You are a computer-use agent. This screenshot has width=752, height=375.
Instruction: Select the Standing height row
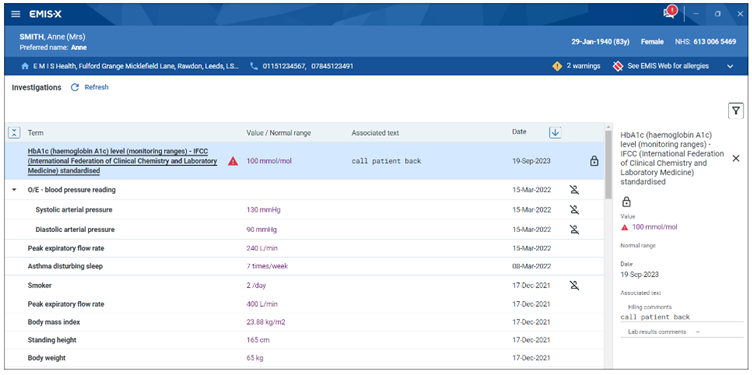coord(305,340)
